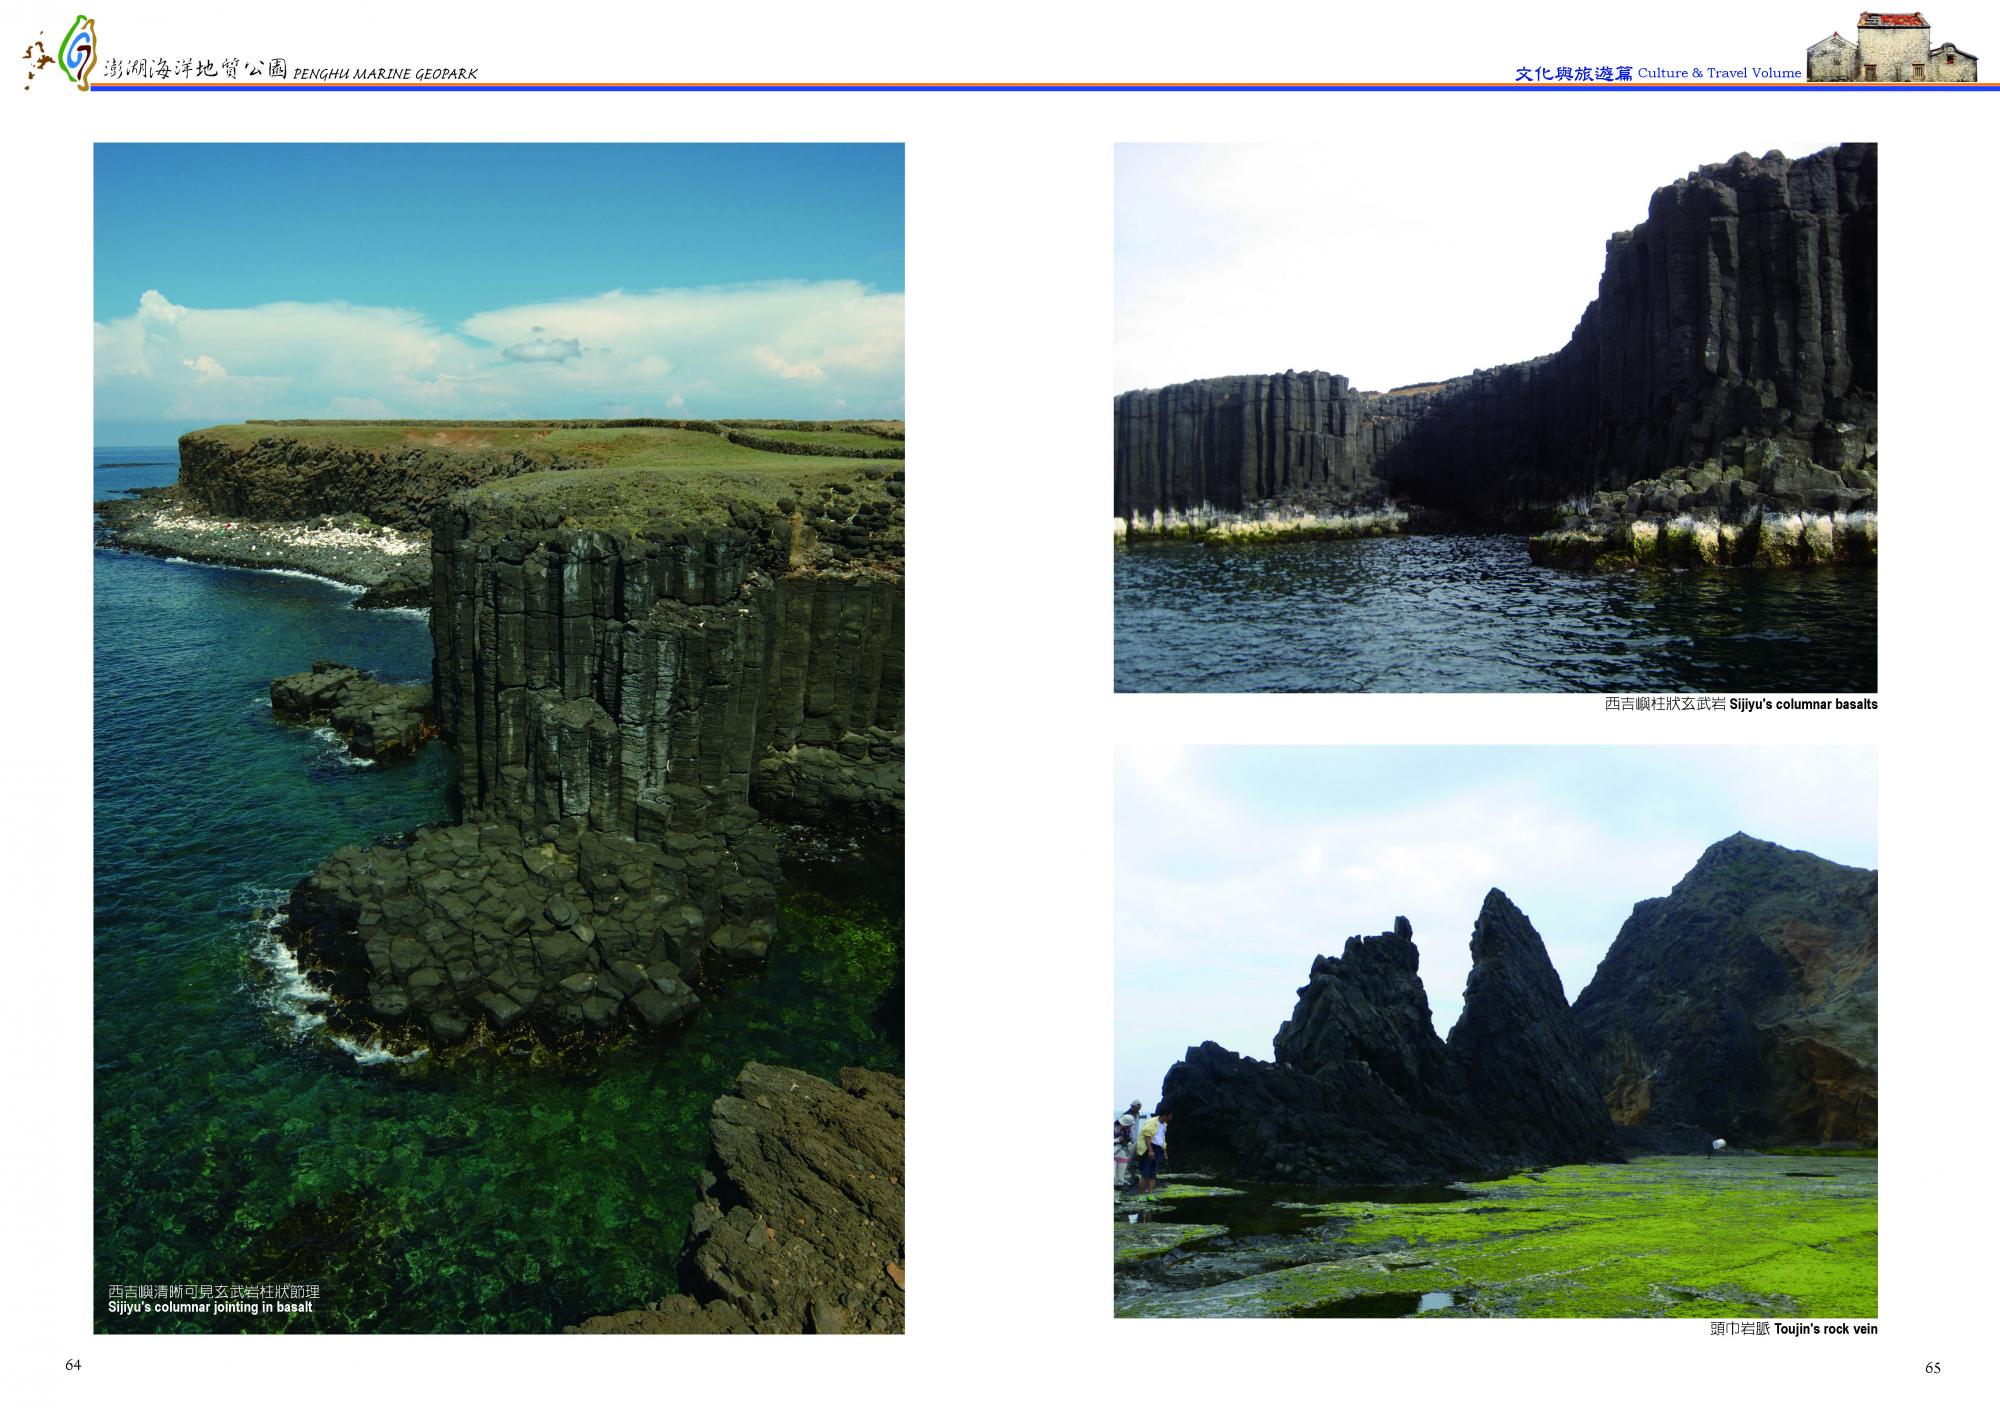Viewport: 2000px width, 1414px height.
Task: Click caption Sijiyu's columnar jointing in basalt
Action: [x=210, y=1307]
